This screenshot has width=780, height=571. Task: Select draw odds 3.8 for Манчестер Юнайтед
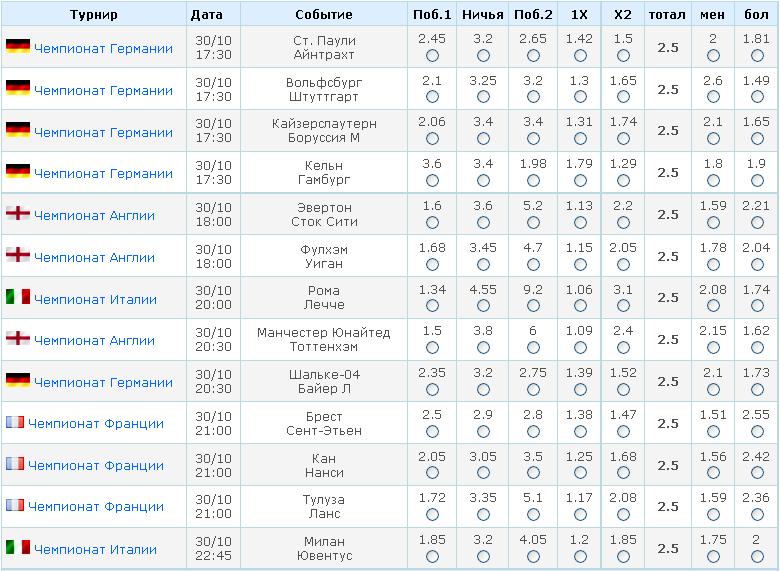pyautogui.click(x=483, y=348)
